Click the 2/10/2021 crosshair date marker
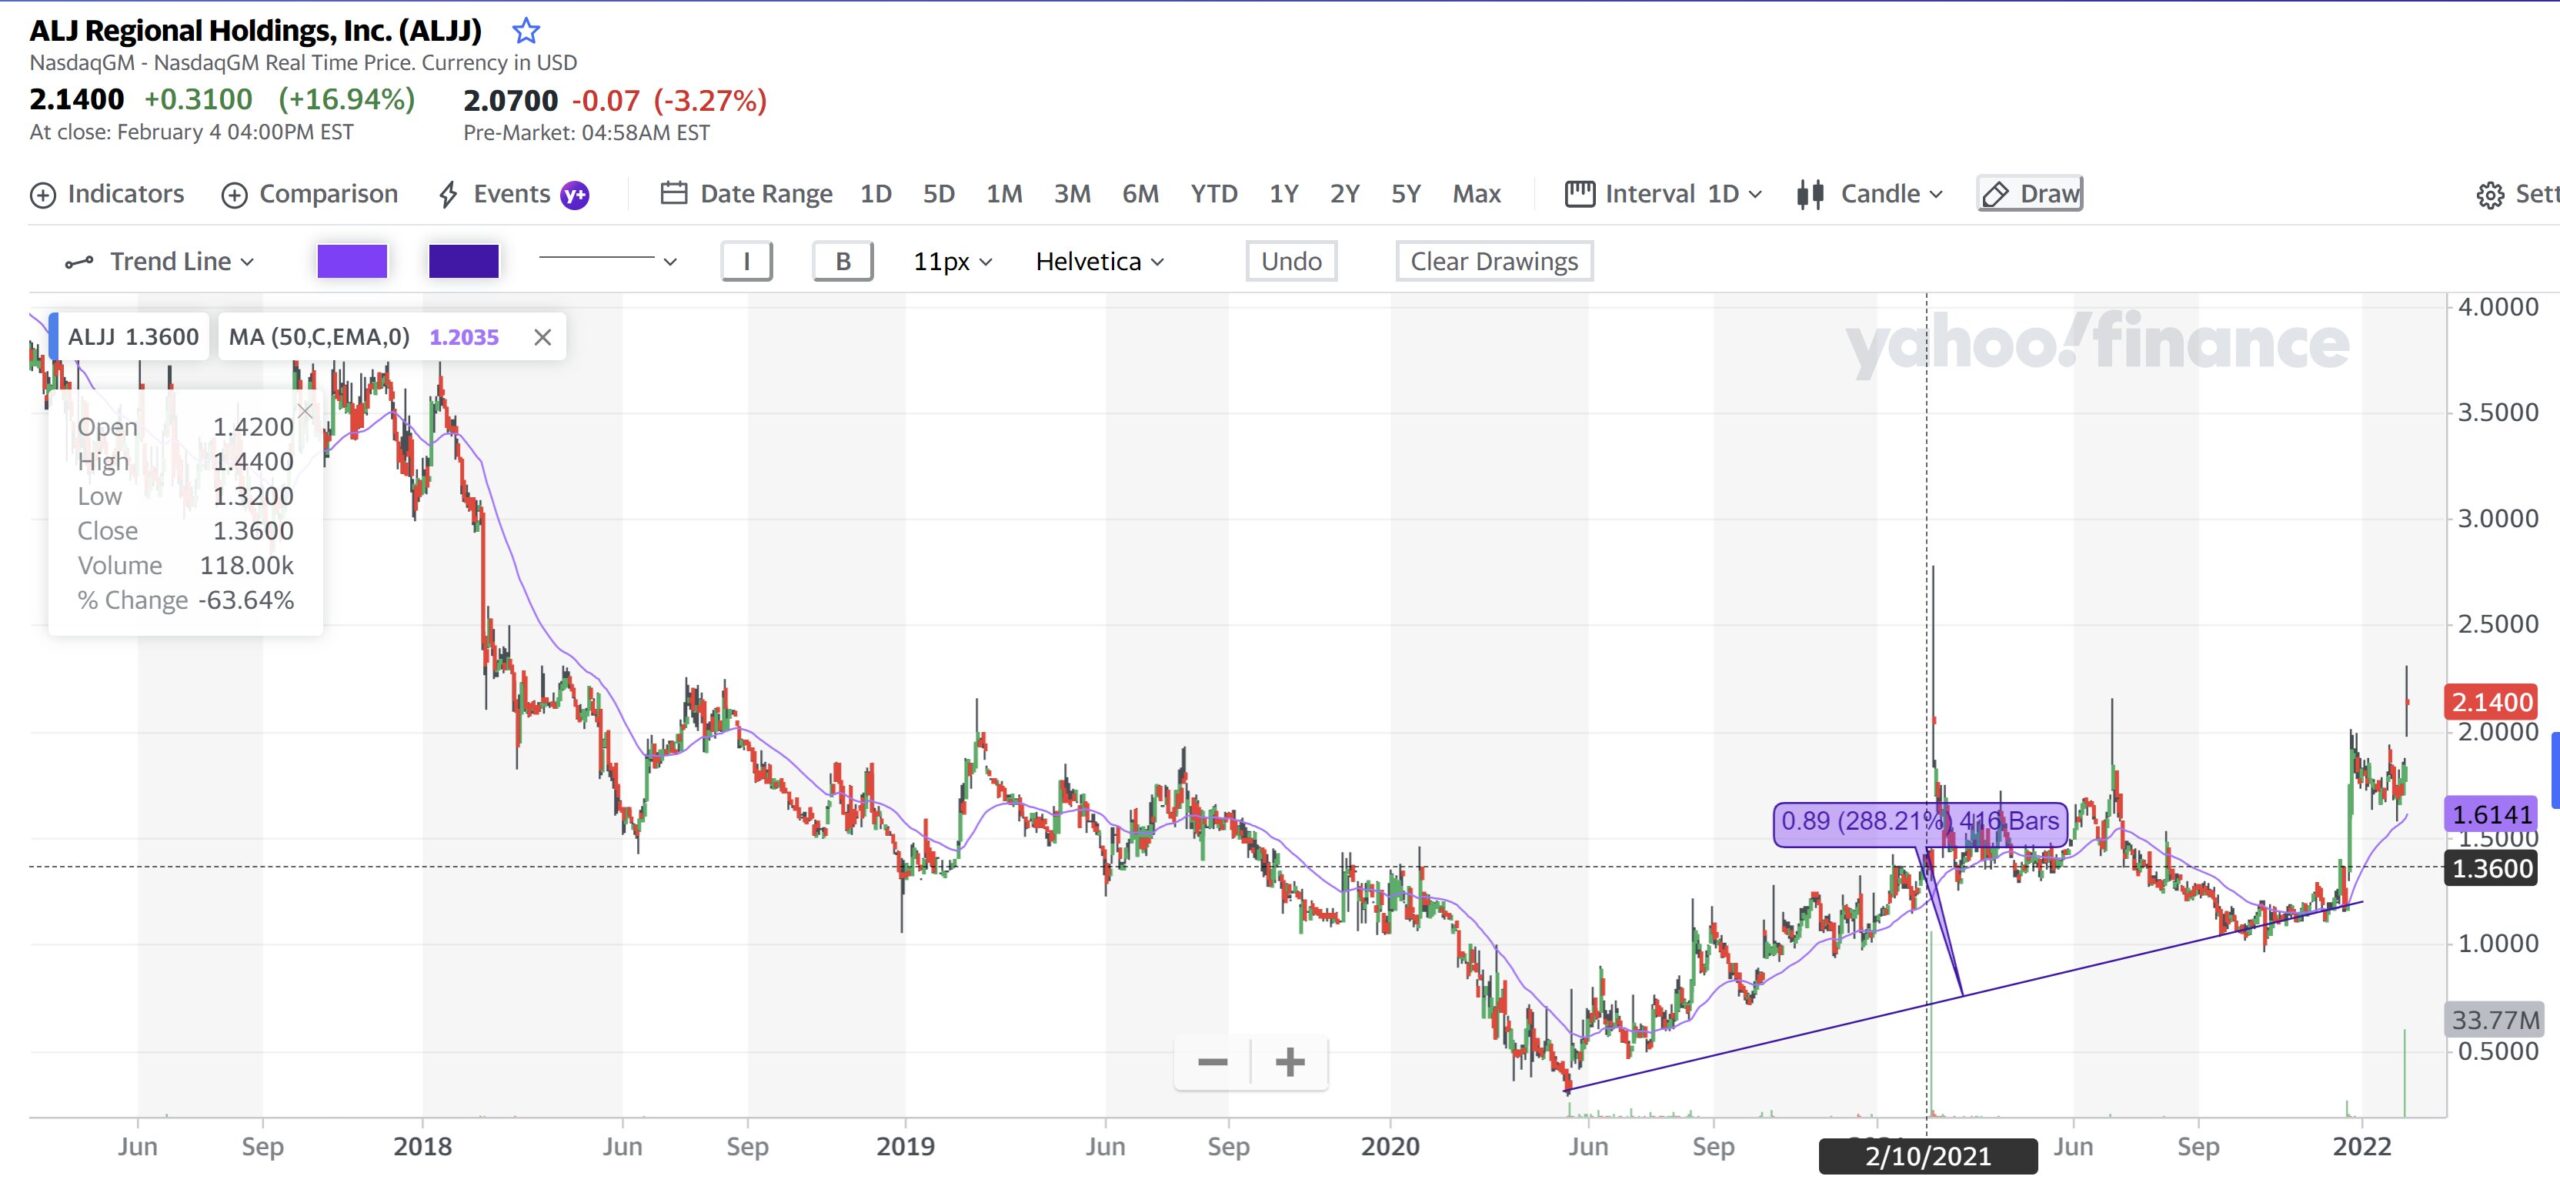This screenshot has height=1183, width=2560. (1927, 1157)
